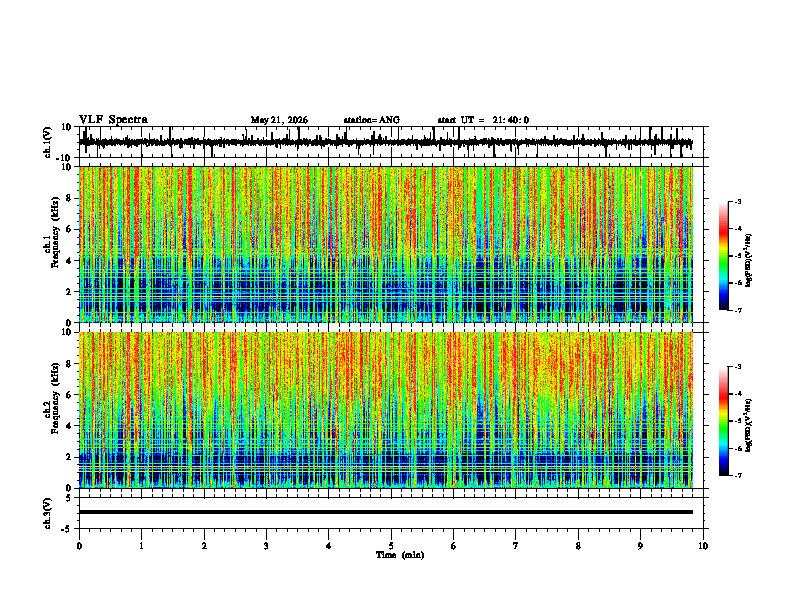Click the start UT 21:40:0 label

pyautogui.click(x=483, y=120)
